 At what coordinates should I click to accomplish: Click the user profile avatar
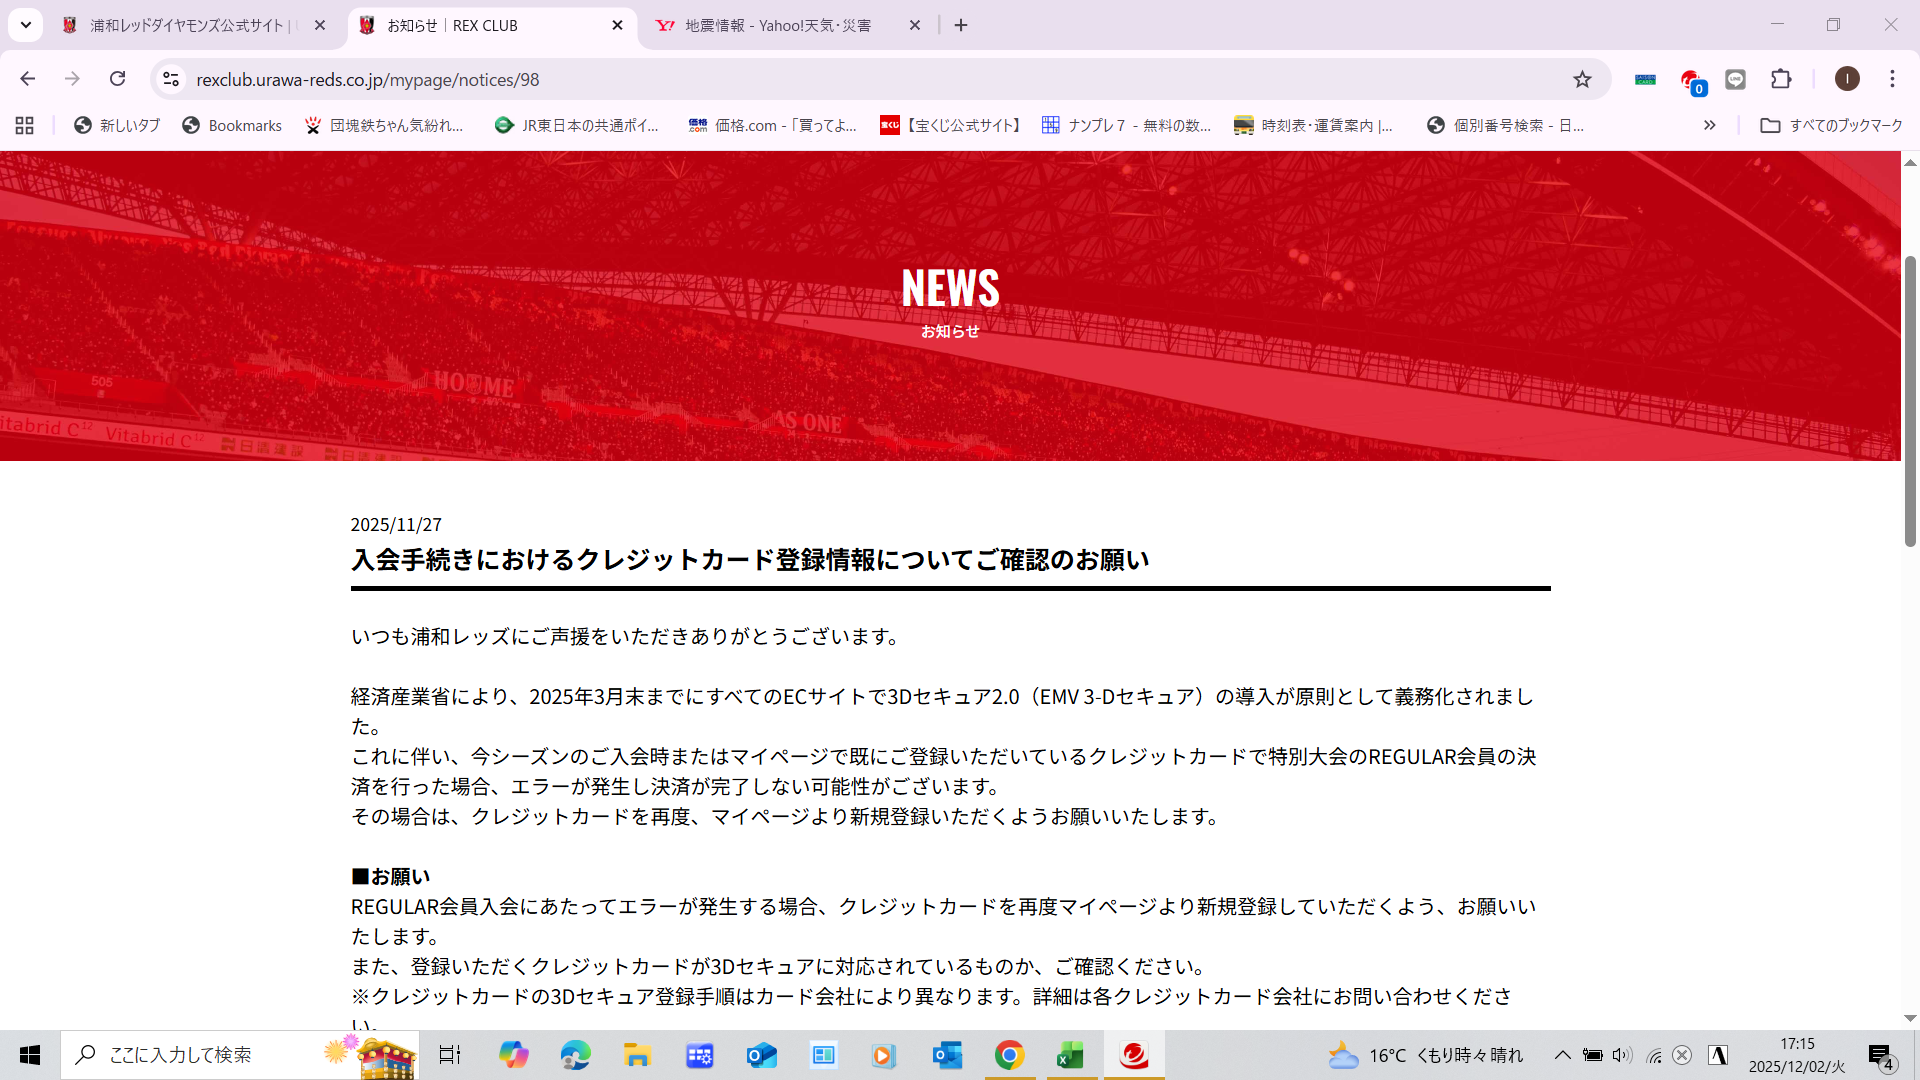[x=1847, y=79]
